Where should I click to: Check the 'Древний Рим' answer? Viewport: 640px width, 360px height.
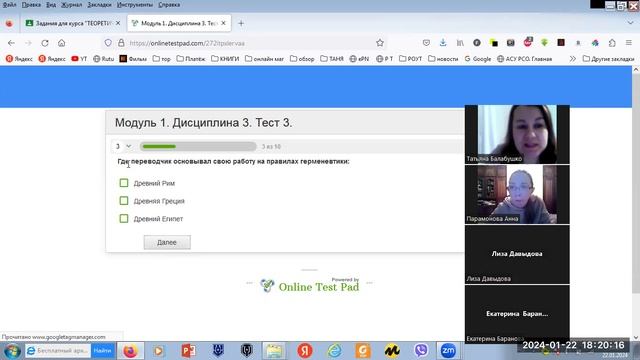pos(124,183)
